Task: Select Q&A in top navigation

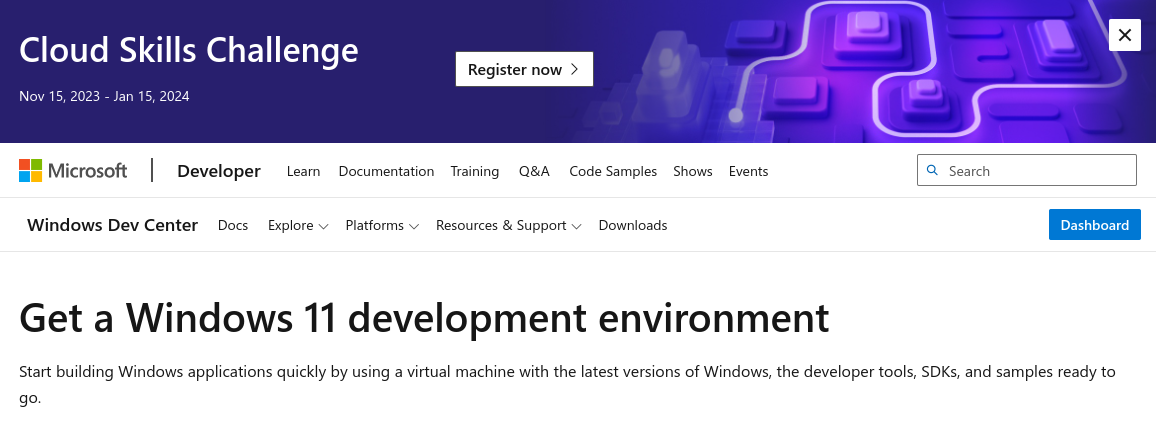Action: pyautogui.click(x=535, y=171)
